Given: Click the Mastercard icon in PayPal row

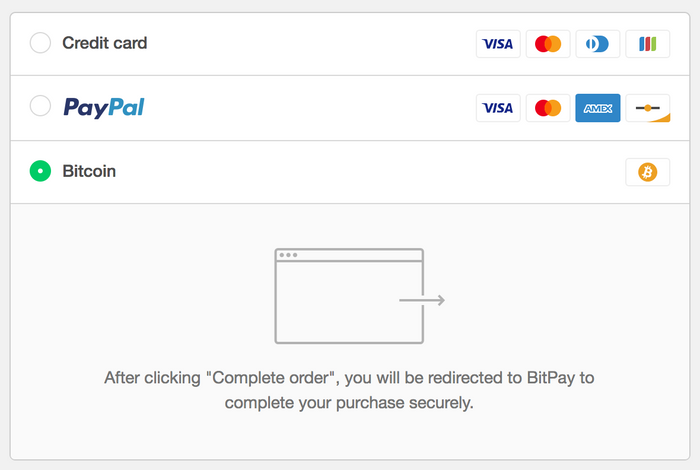Looking at the screenshot, I should (x=548, y=108).
